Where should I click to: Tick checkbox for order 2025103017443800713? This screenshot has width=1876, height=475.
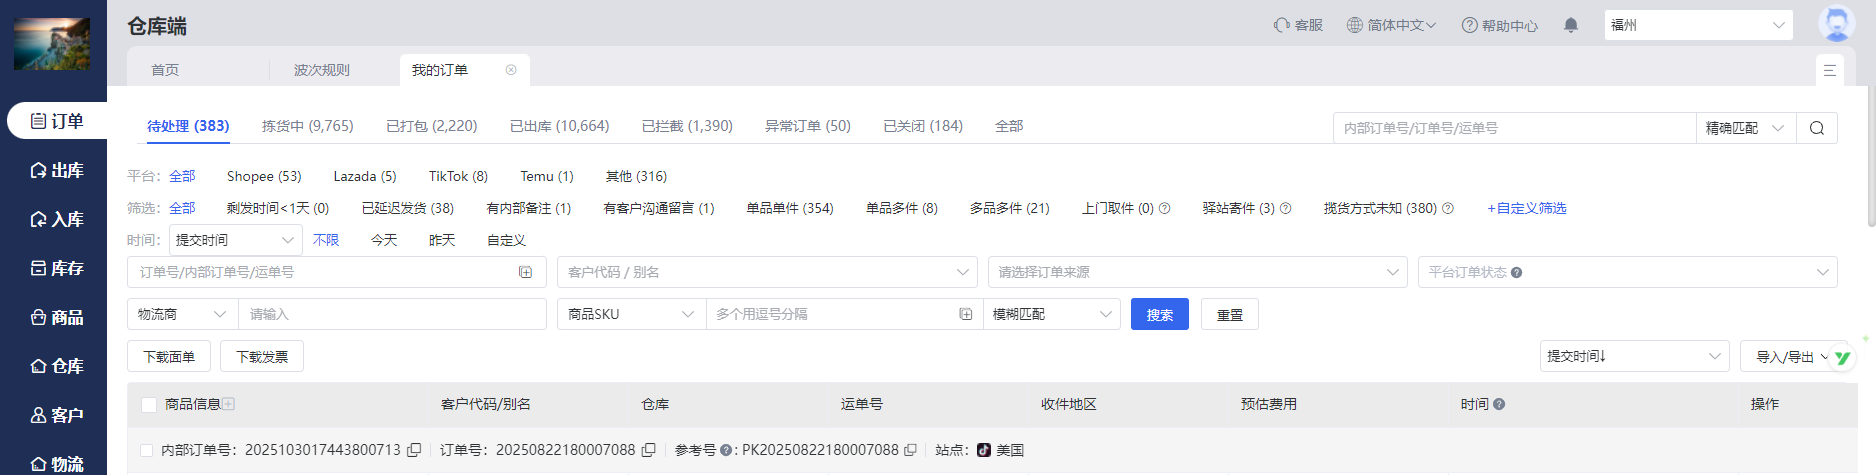(x=147, y=451)
